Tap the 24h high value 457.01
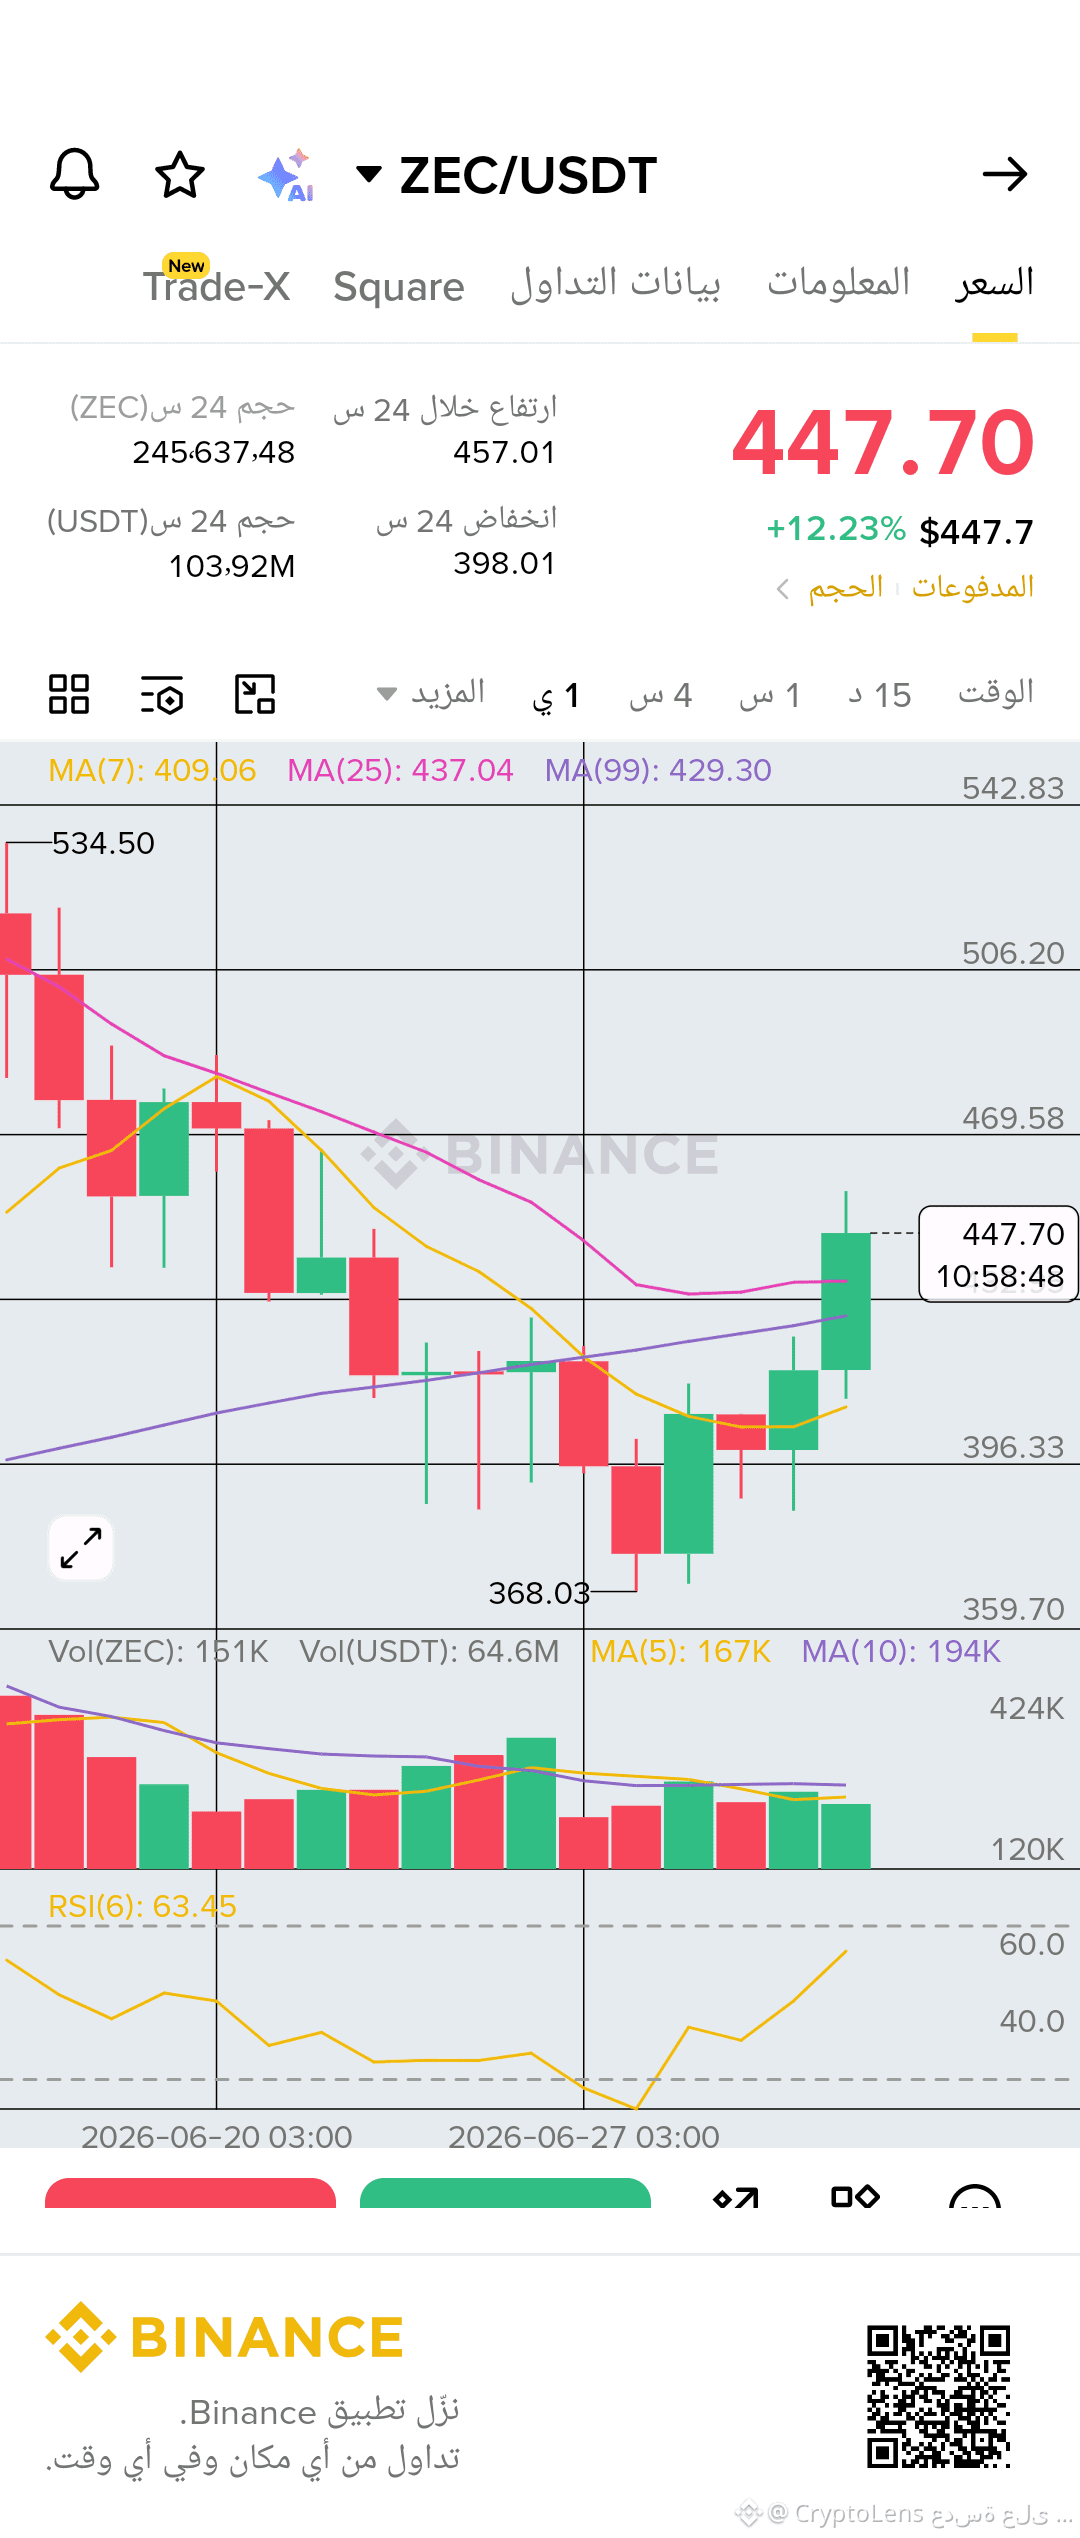The image size is (1080, 2538). pyautogui.click(x=504, y=453)
